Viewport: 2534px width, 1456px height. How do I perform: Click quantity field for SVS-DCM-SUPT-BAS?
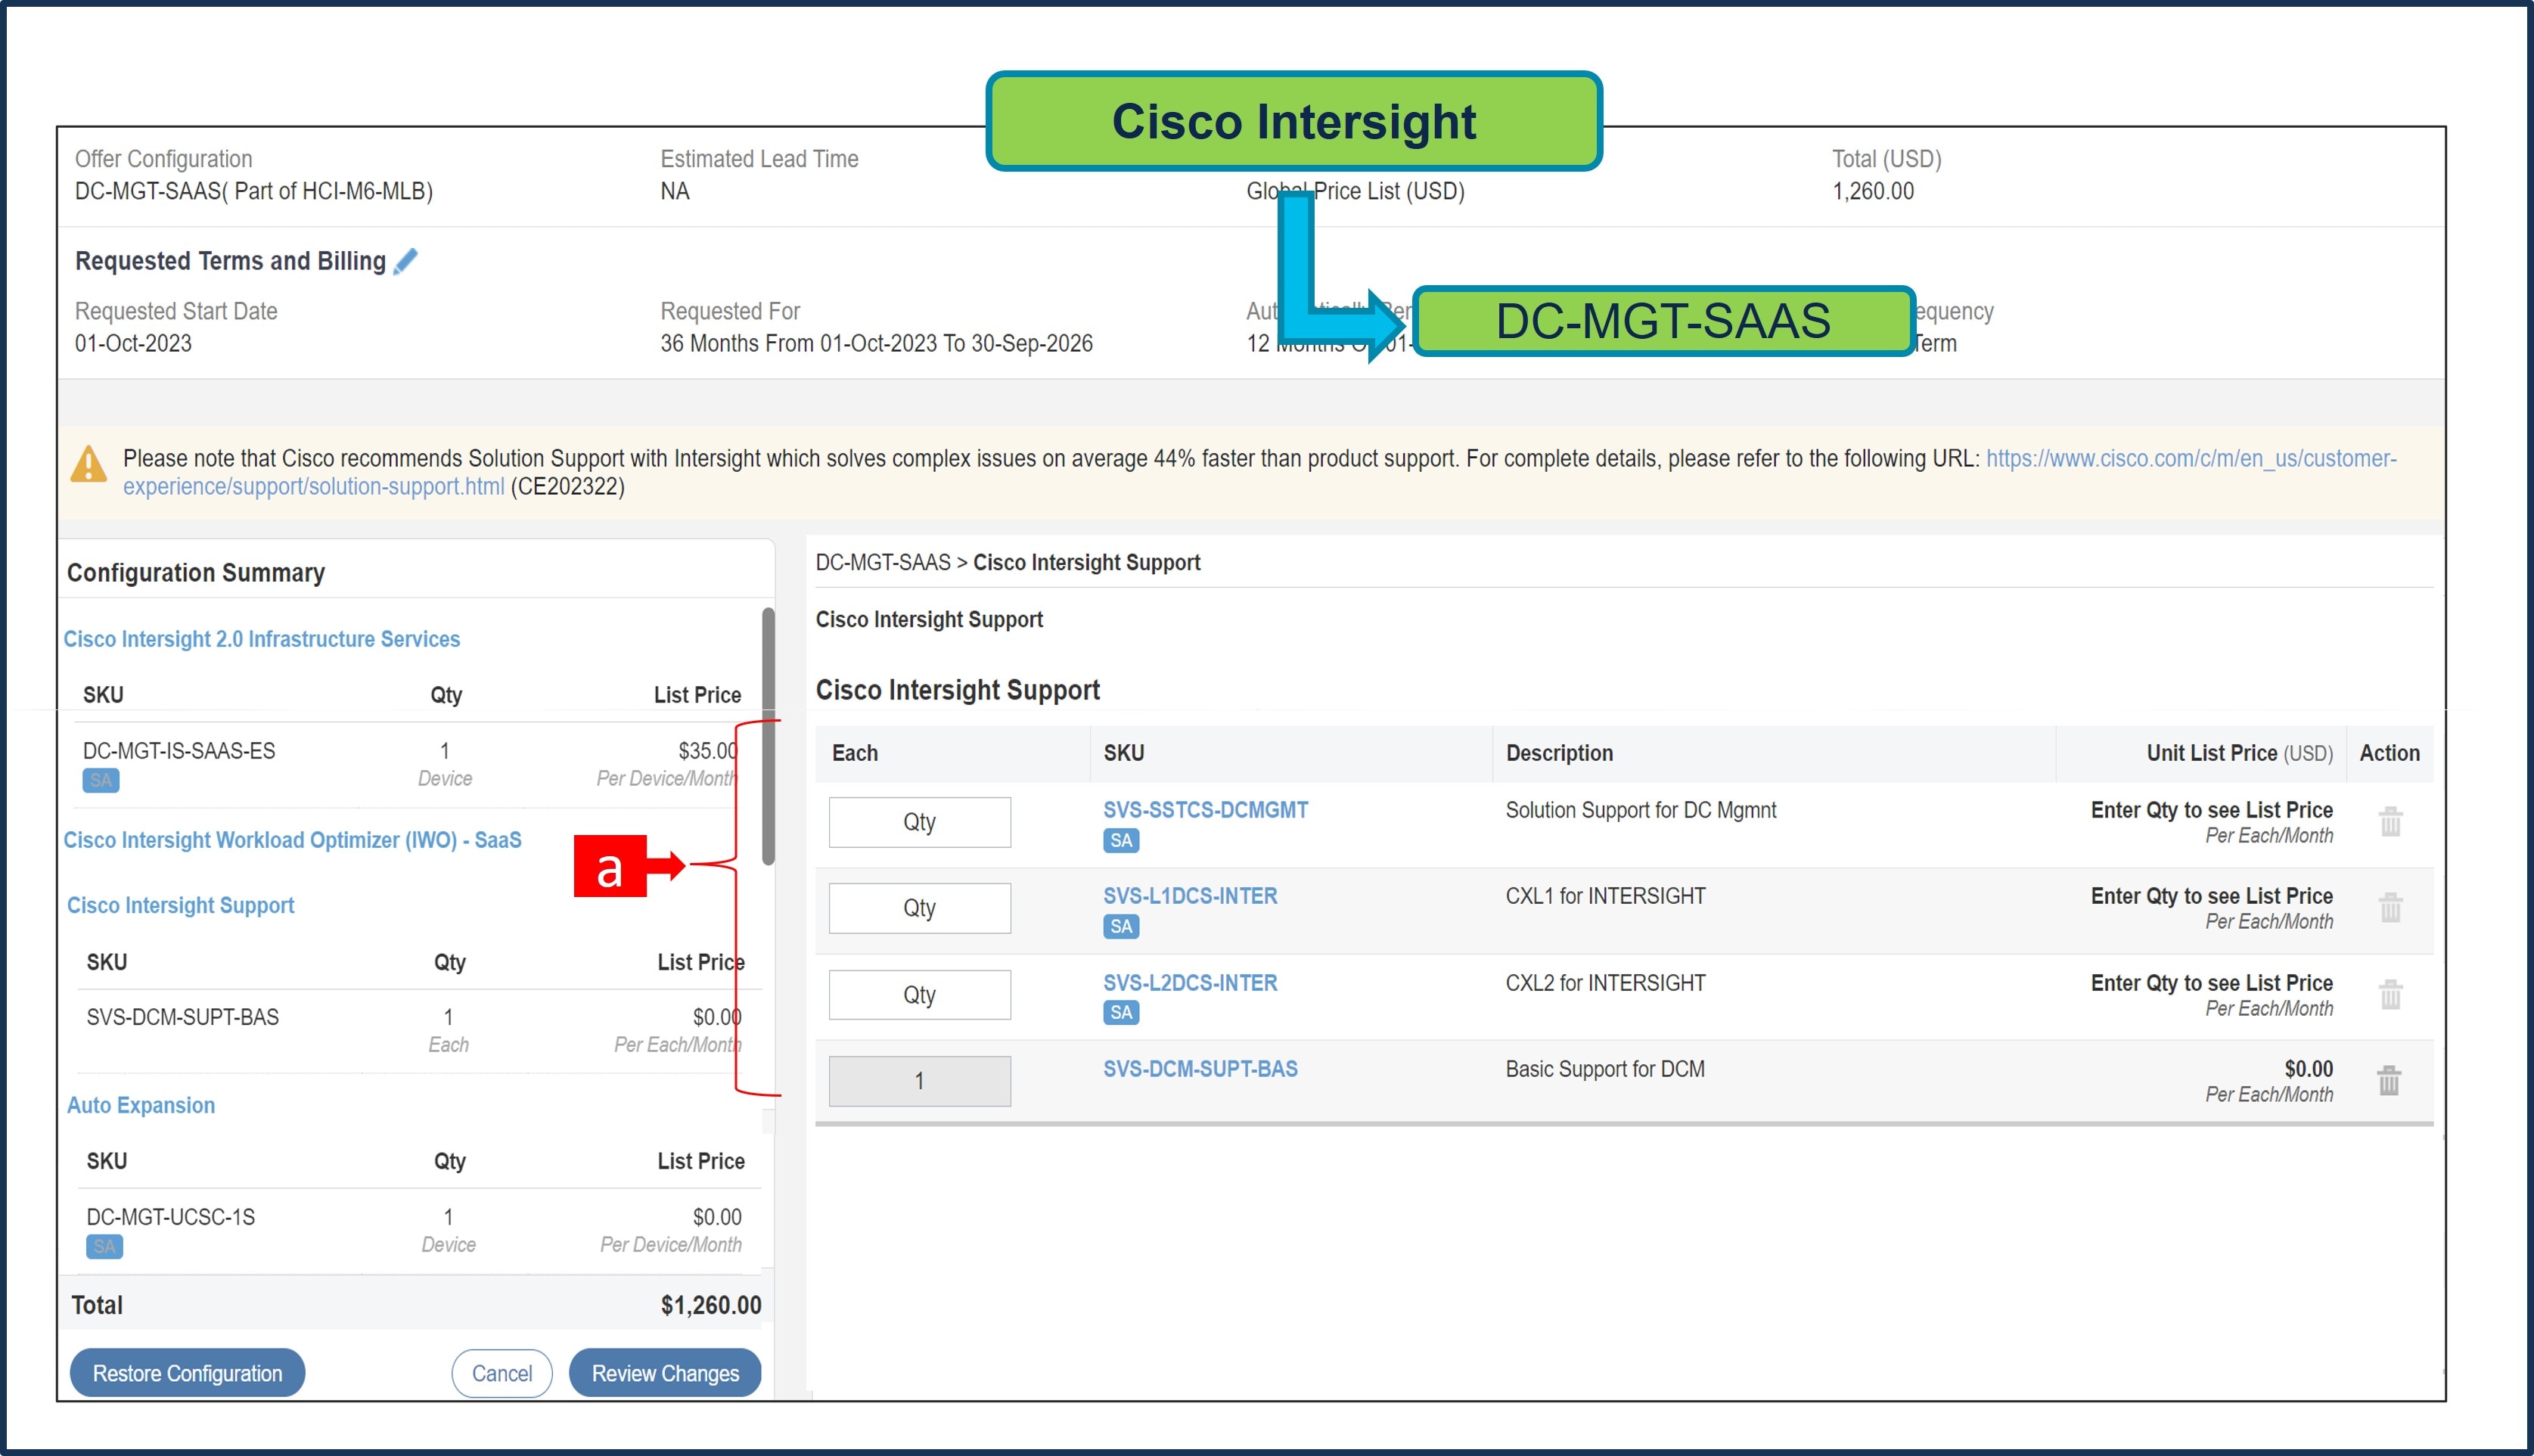click(x=919, y=1081)
